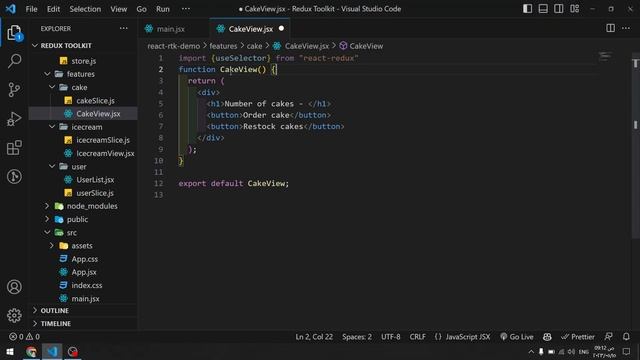Click the react-rtk-demo breadcrumb
The width and height of the screenshot is (640, 360).
[173, 46]
